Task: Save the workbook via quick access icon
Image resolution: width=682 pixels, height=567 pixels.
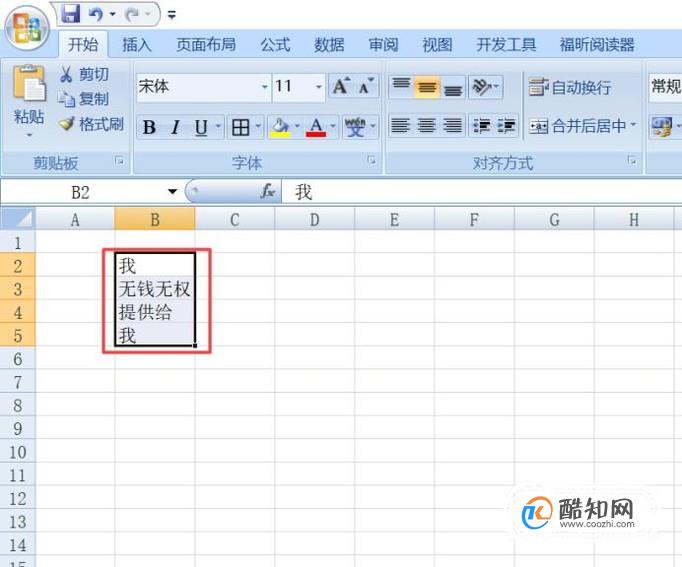Action: pyautogui.click(x=70, y=14)
